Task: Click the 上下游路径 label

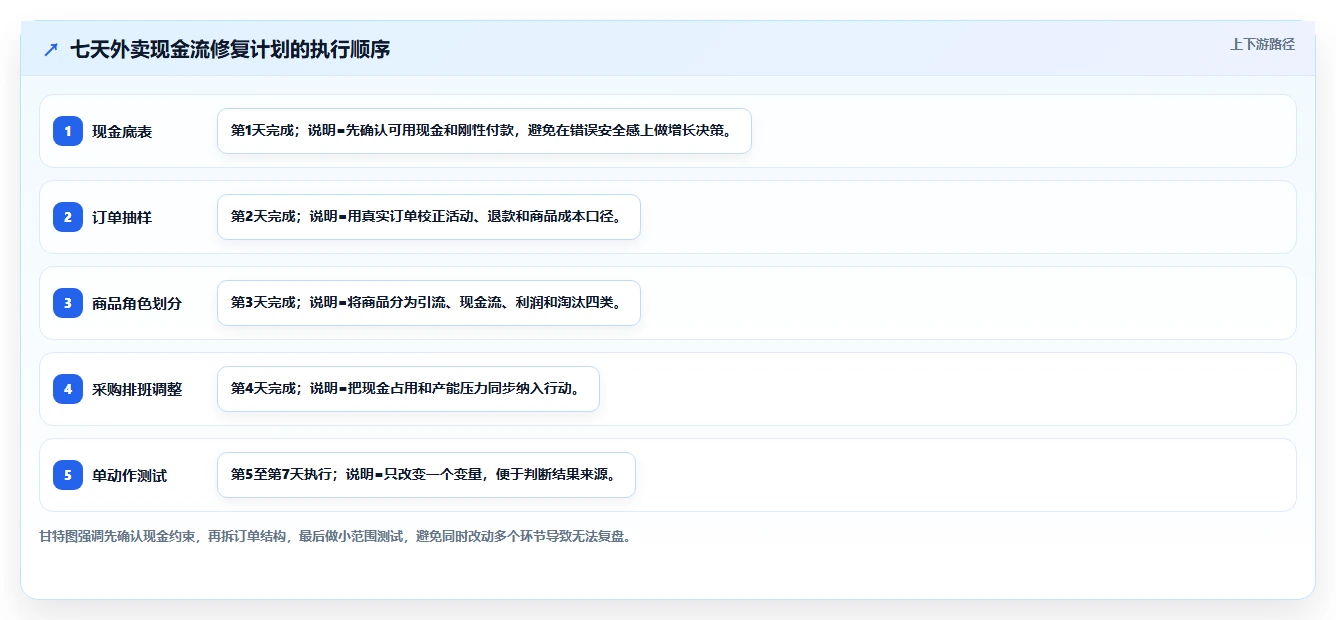Action: click(1262, 44)
